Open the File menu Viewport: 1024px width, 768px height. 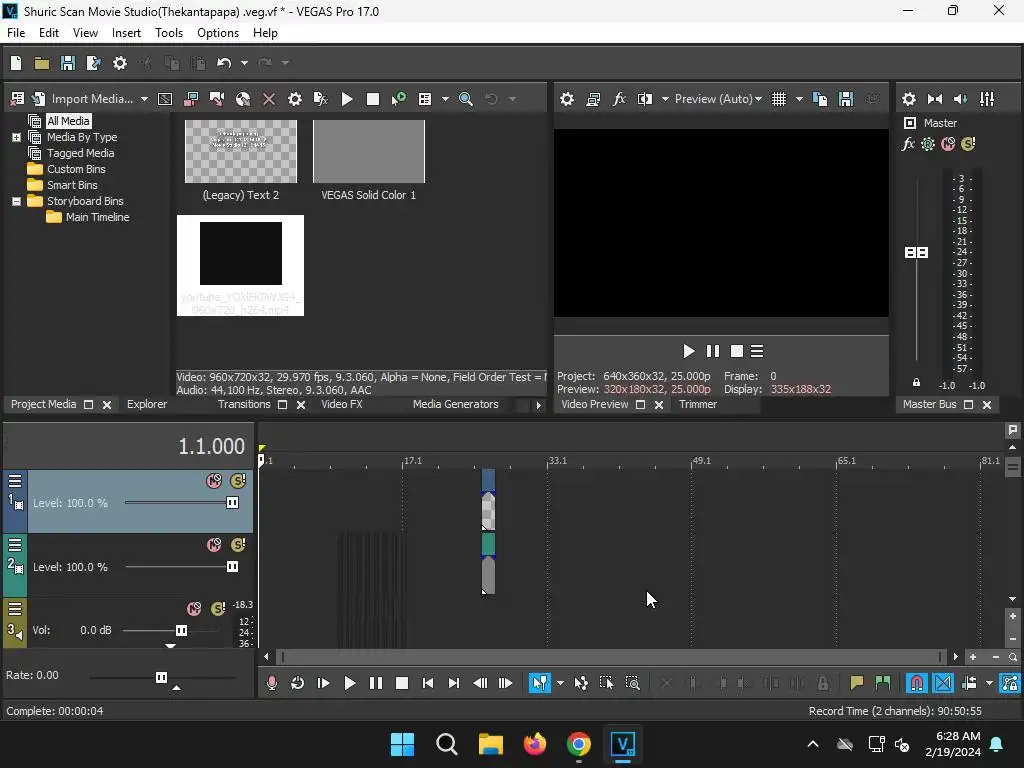[x=16, y=33]
